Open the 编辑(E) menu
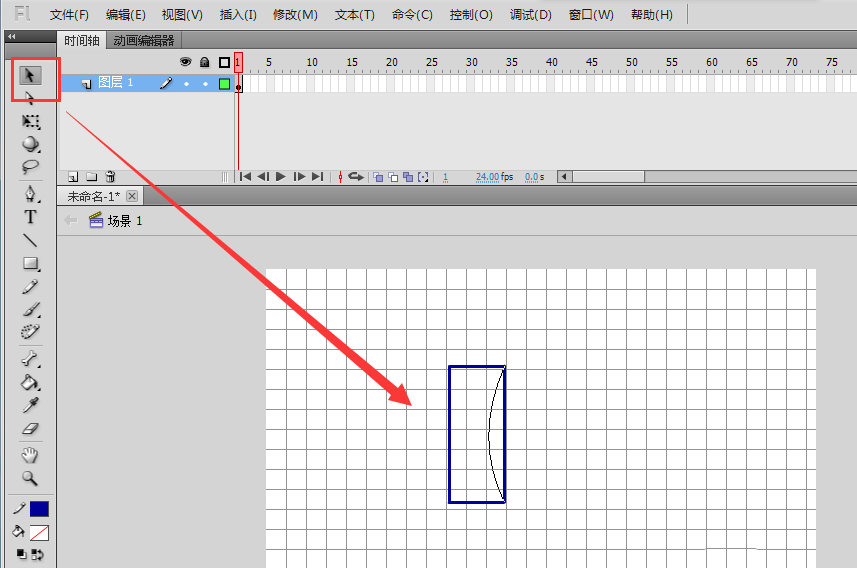The width and height of the screenshot is (857, 568). pos(126,15)
